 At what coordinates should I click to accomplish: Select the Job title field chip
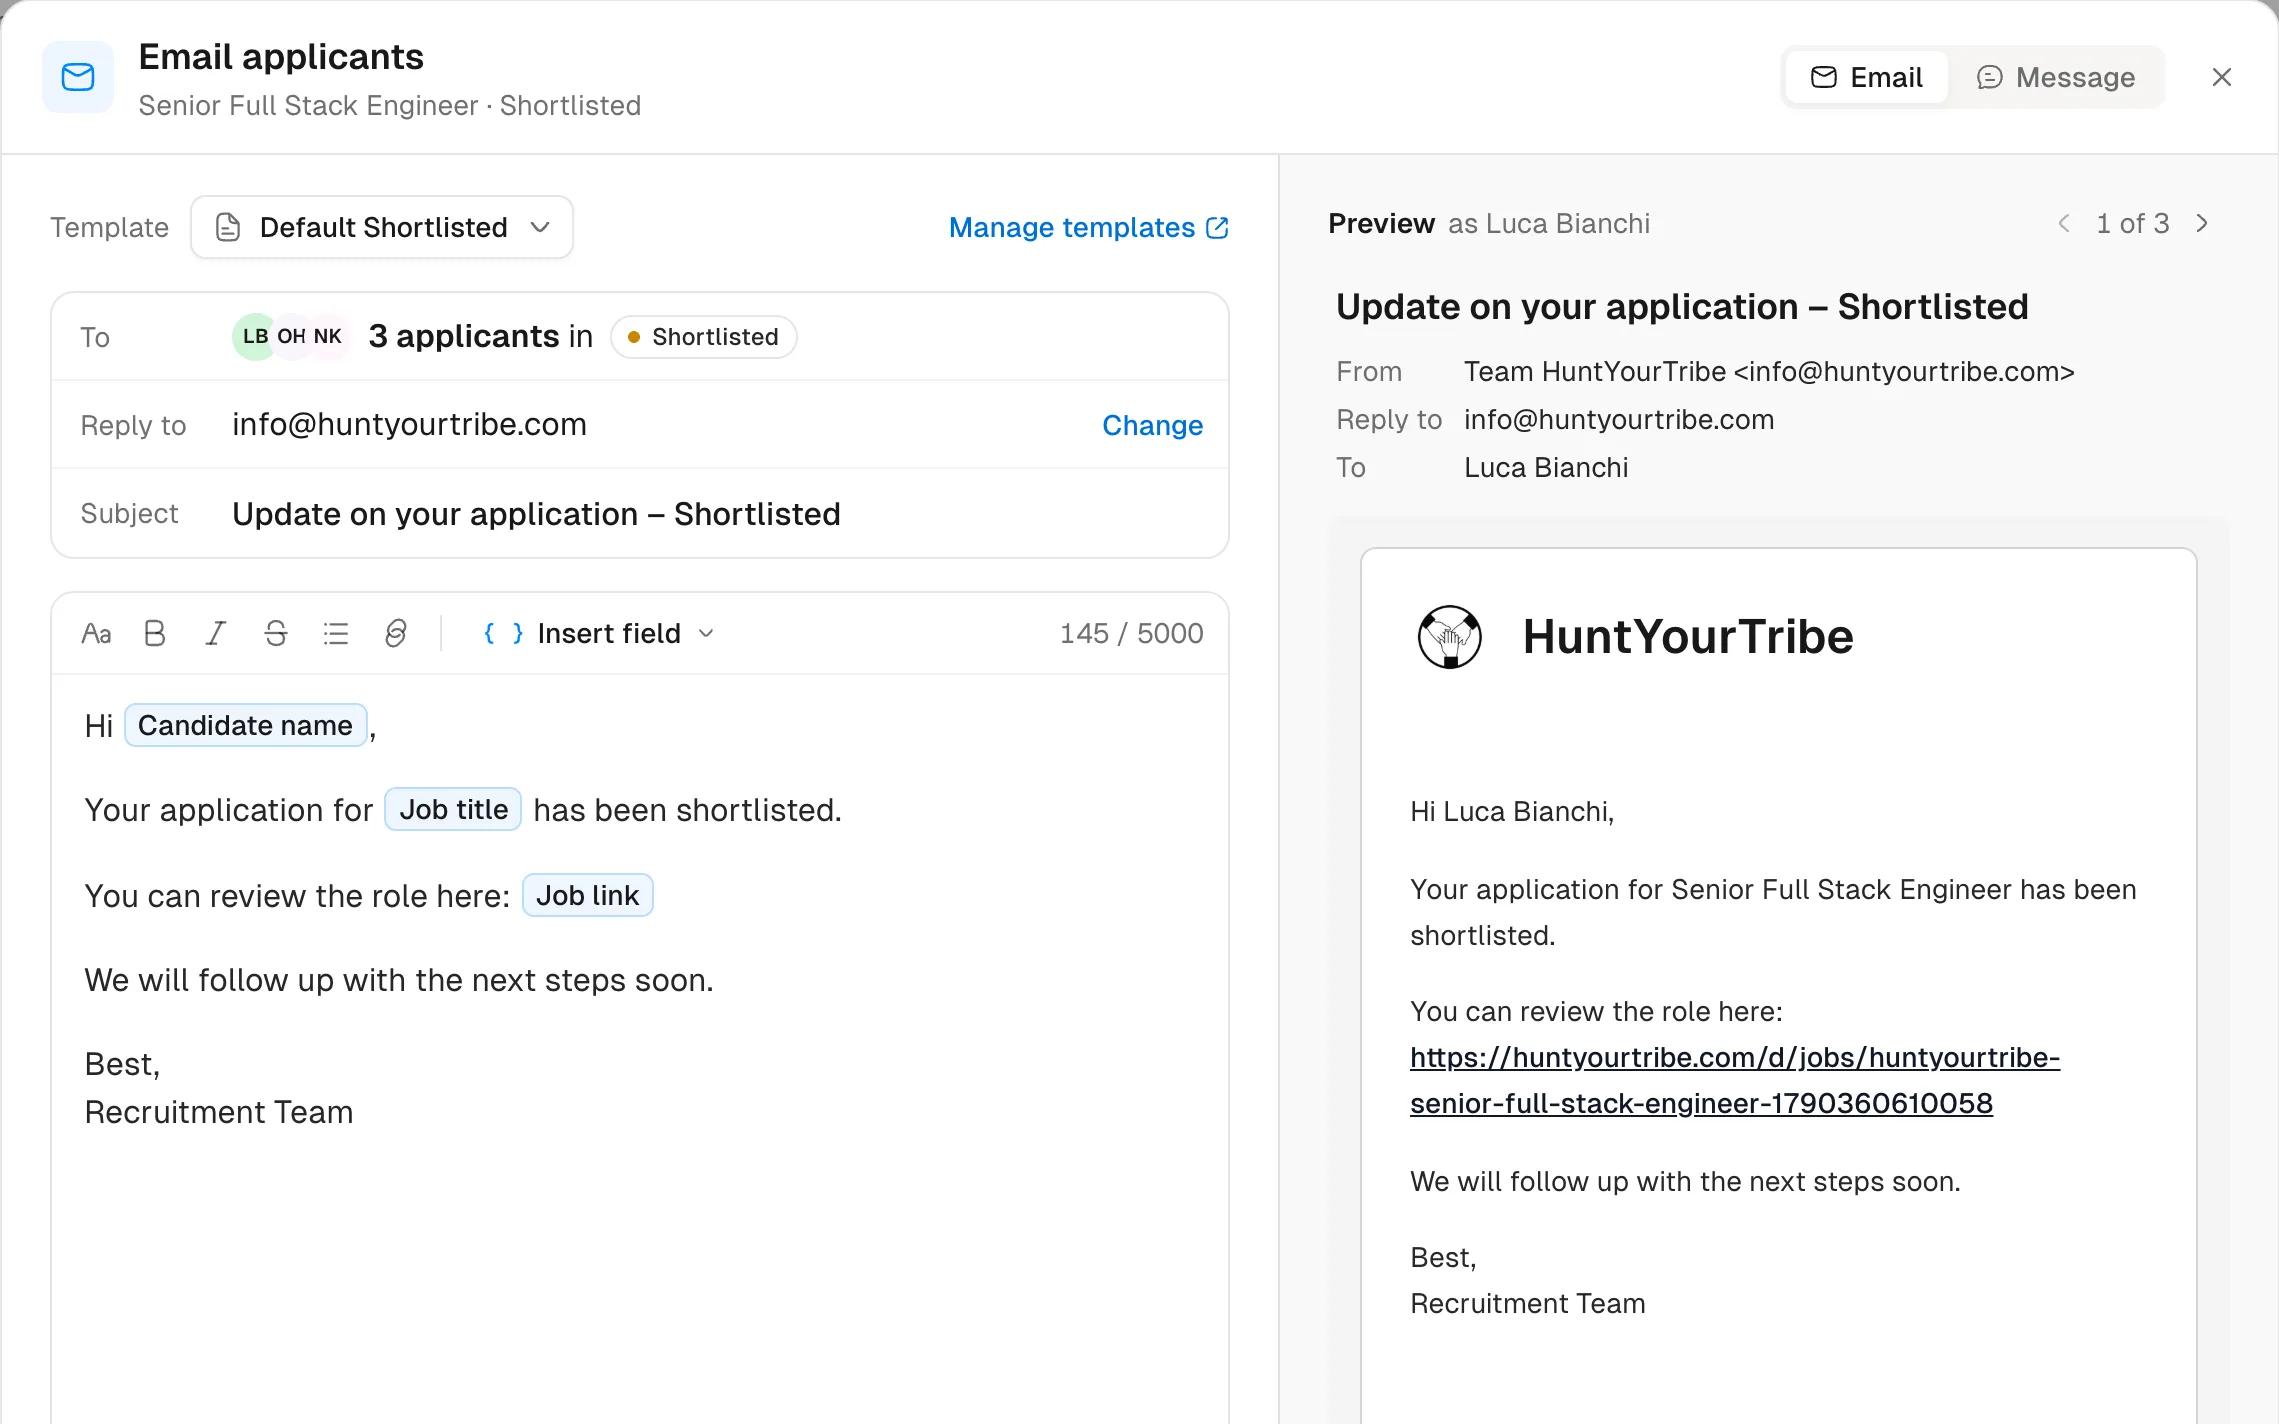click(x=453, y=810)
